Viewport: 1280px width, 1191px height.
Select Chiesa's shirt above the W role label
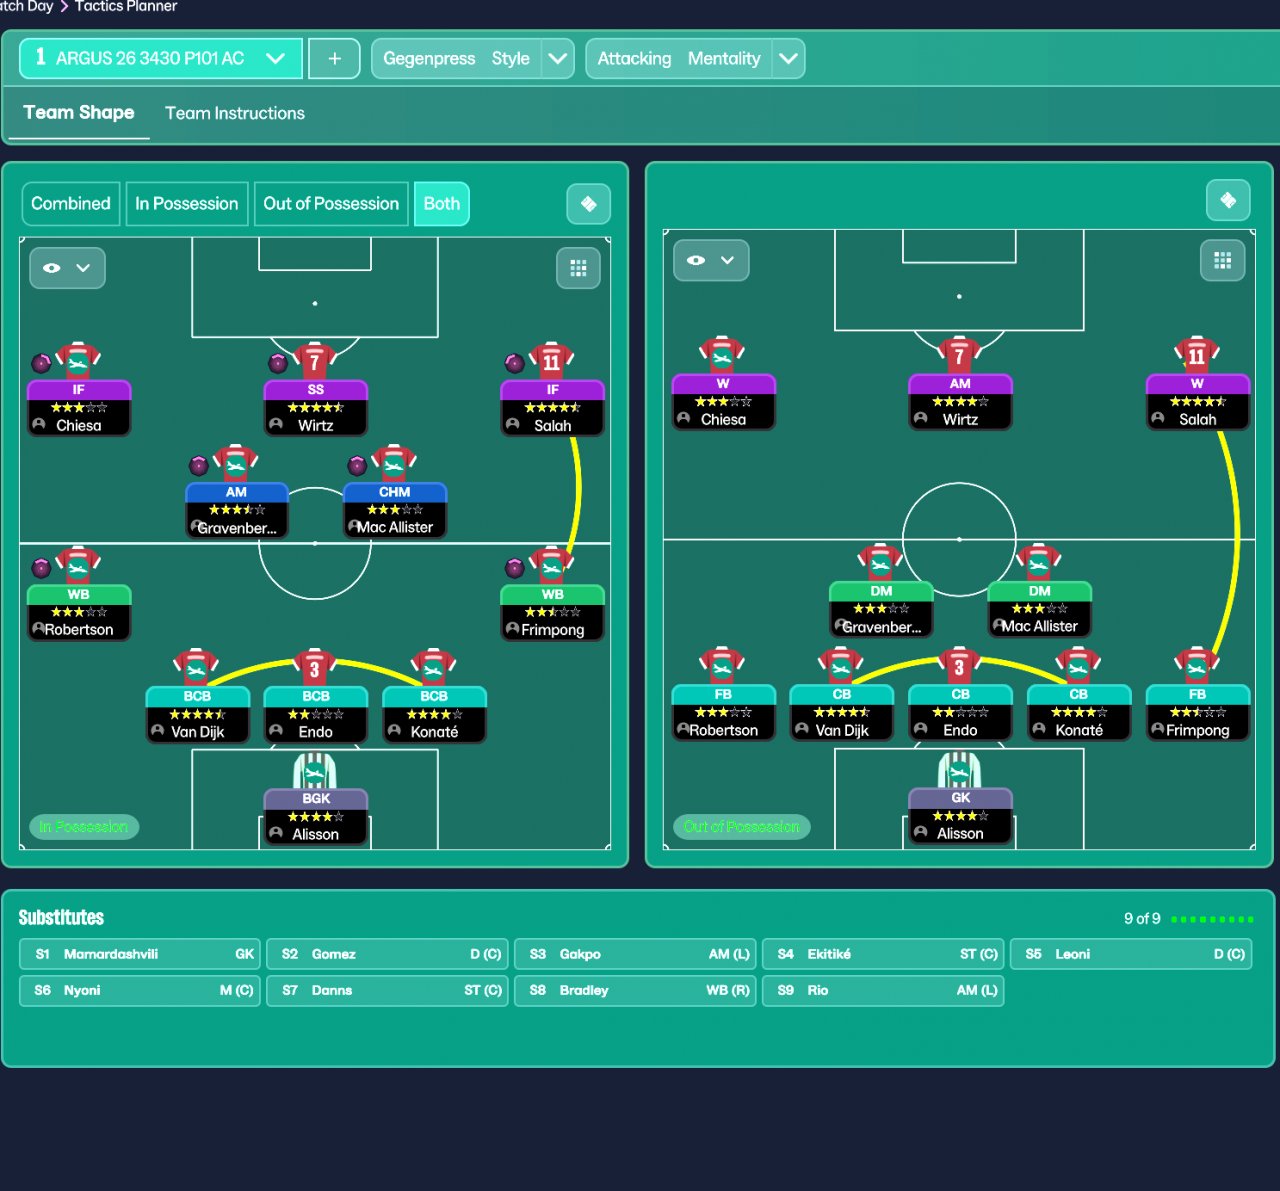723,355
